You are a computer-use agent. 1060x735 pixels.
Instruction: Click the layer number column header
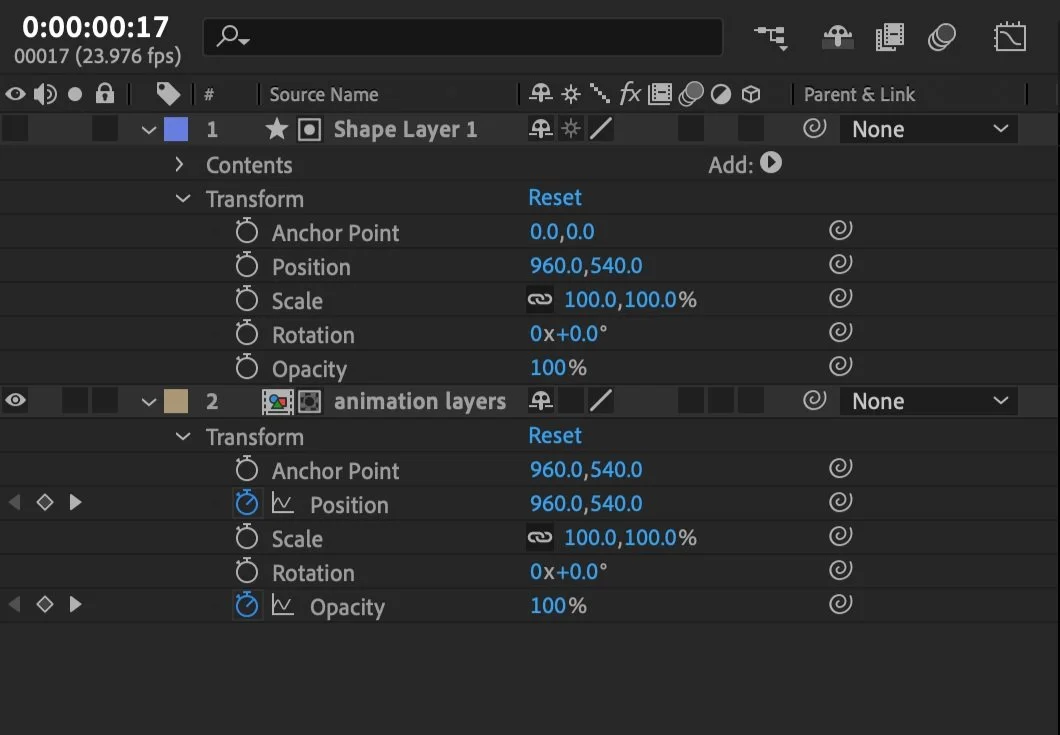(209, 95)
